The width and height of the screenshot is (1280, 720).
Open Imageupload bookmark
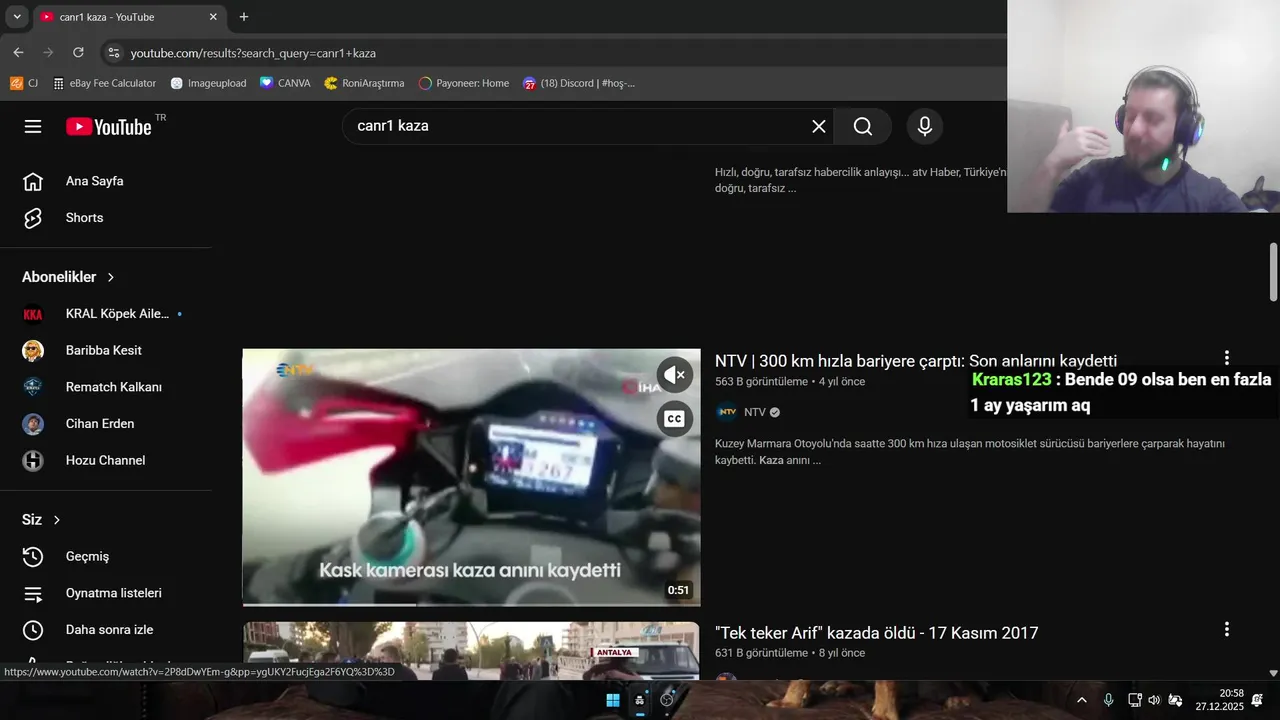tap(208, 83)
